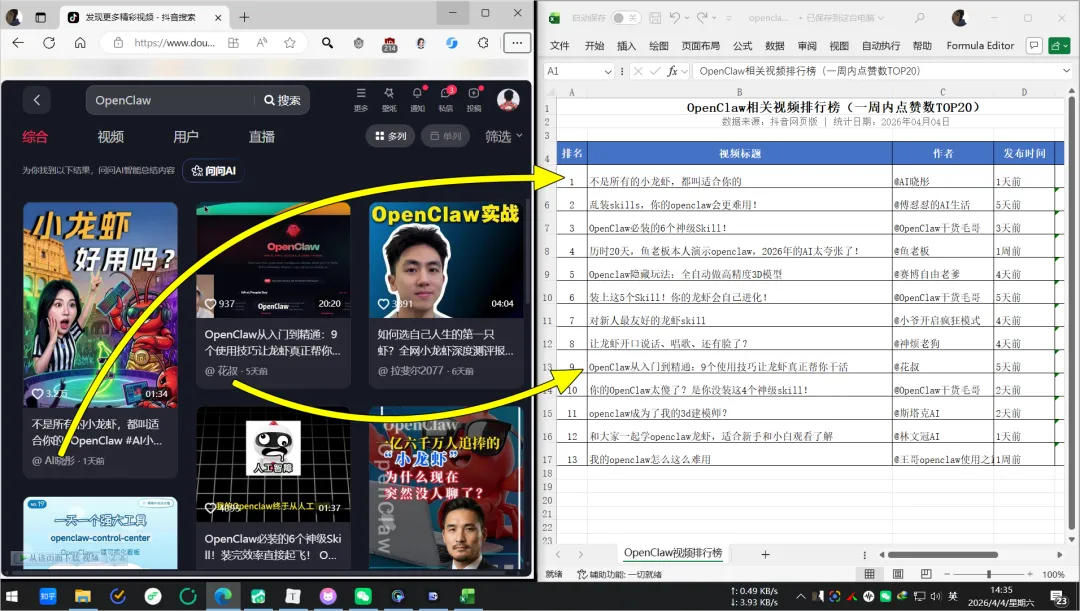
Task: Open Excel share button dropdown
Action: click(1059, 45)
